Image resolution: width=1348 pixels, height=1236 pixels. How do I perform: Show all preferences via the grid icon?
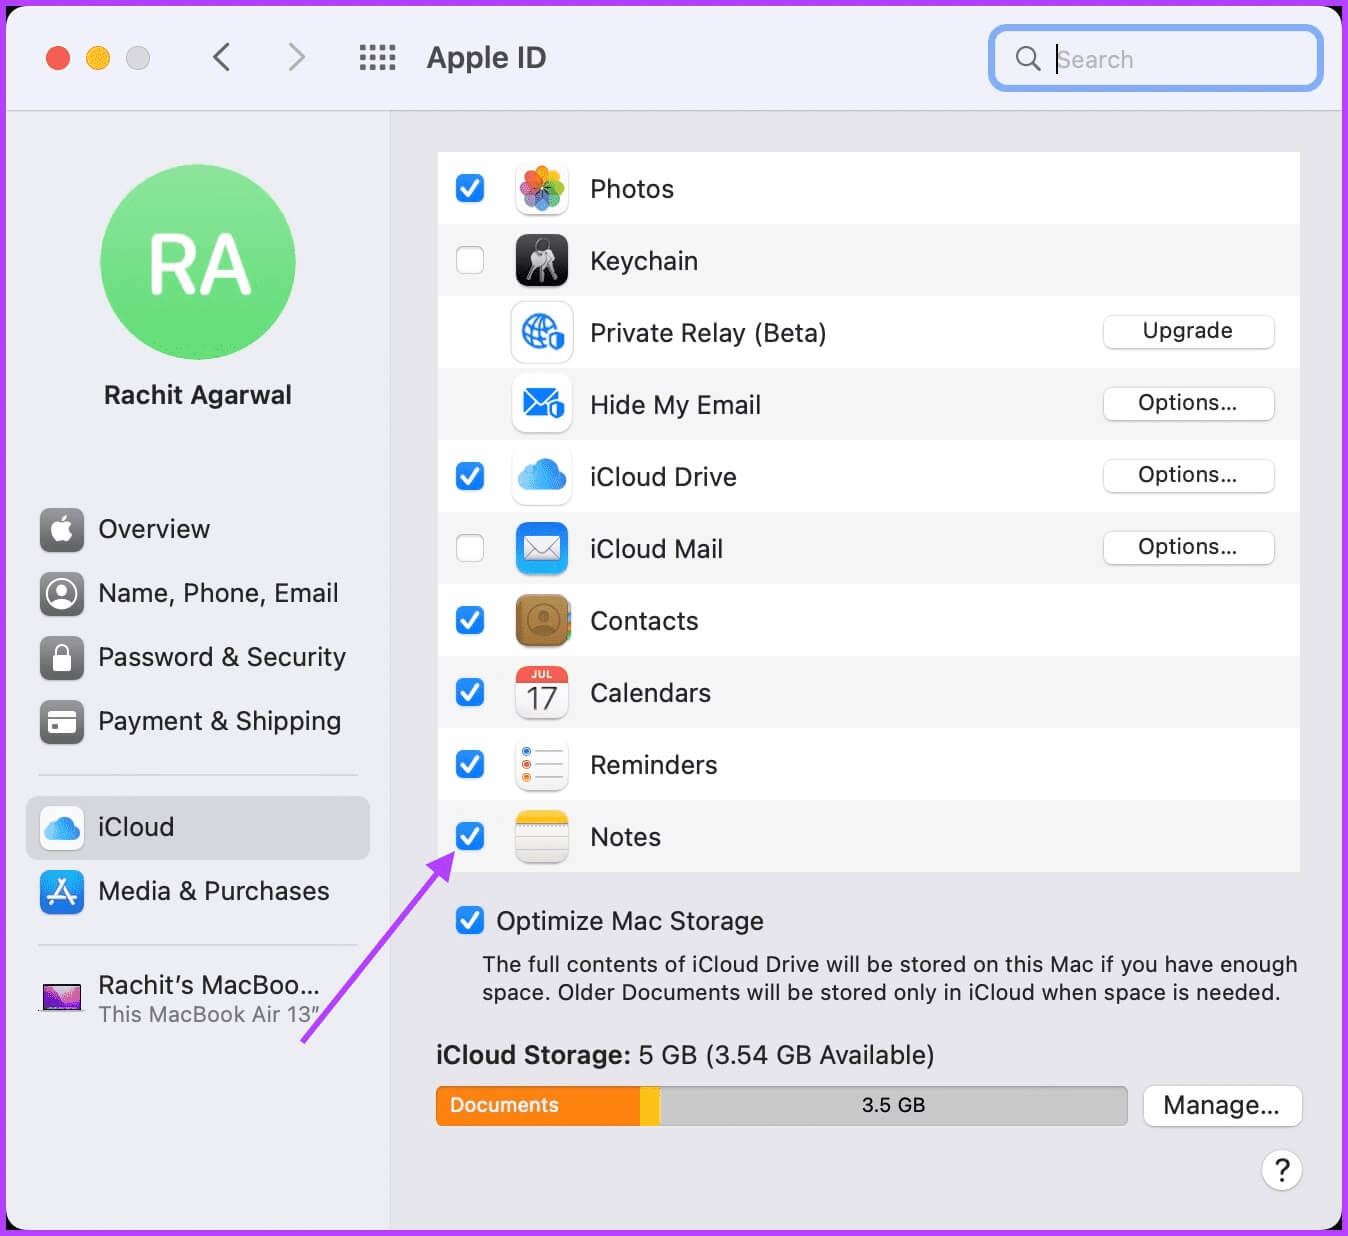(378, 57)
